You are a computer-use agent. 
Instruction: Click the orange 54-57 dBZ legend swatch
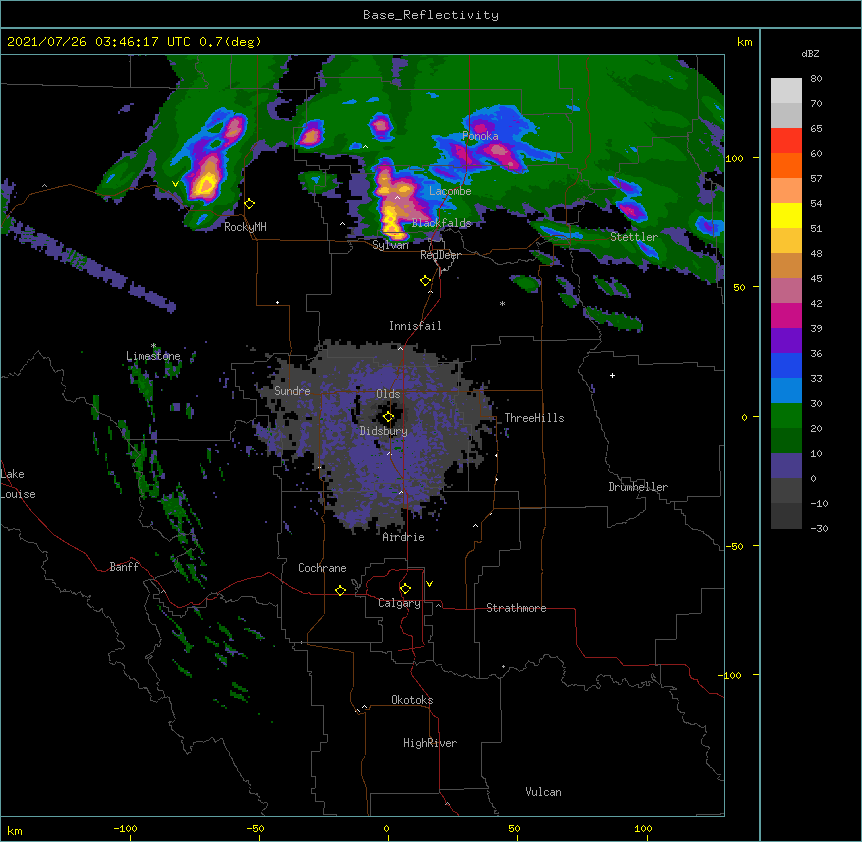click(x=786, y=190)
